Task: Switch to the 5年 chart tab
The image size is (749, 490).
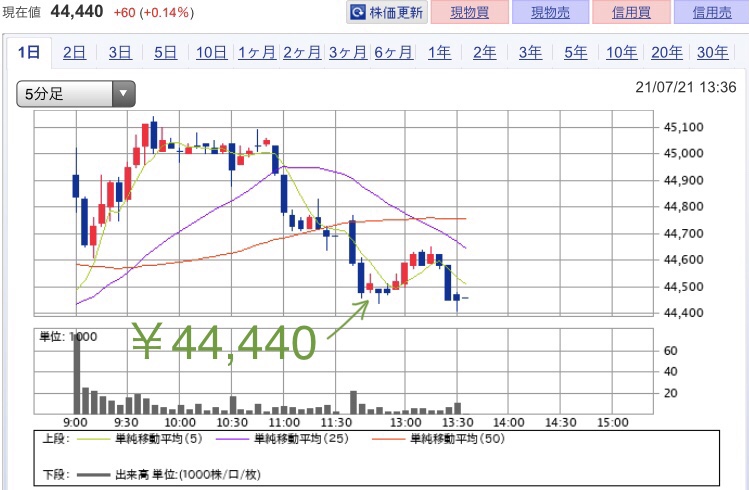Action: click(576, 52)
